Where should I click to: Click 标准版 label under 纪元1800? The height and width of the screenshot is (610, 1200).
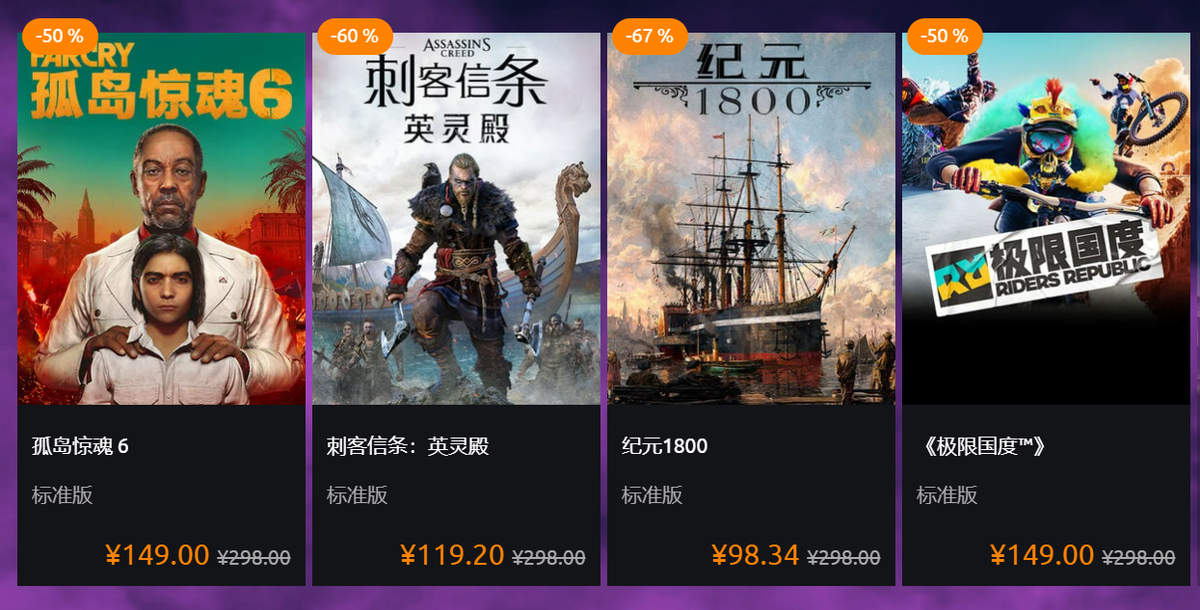pos(652,495)
